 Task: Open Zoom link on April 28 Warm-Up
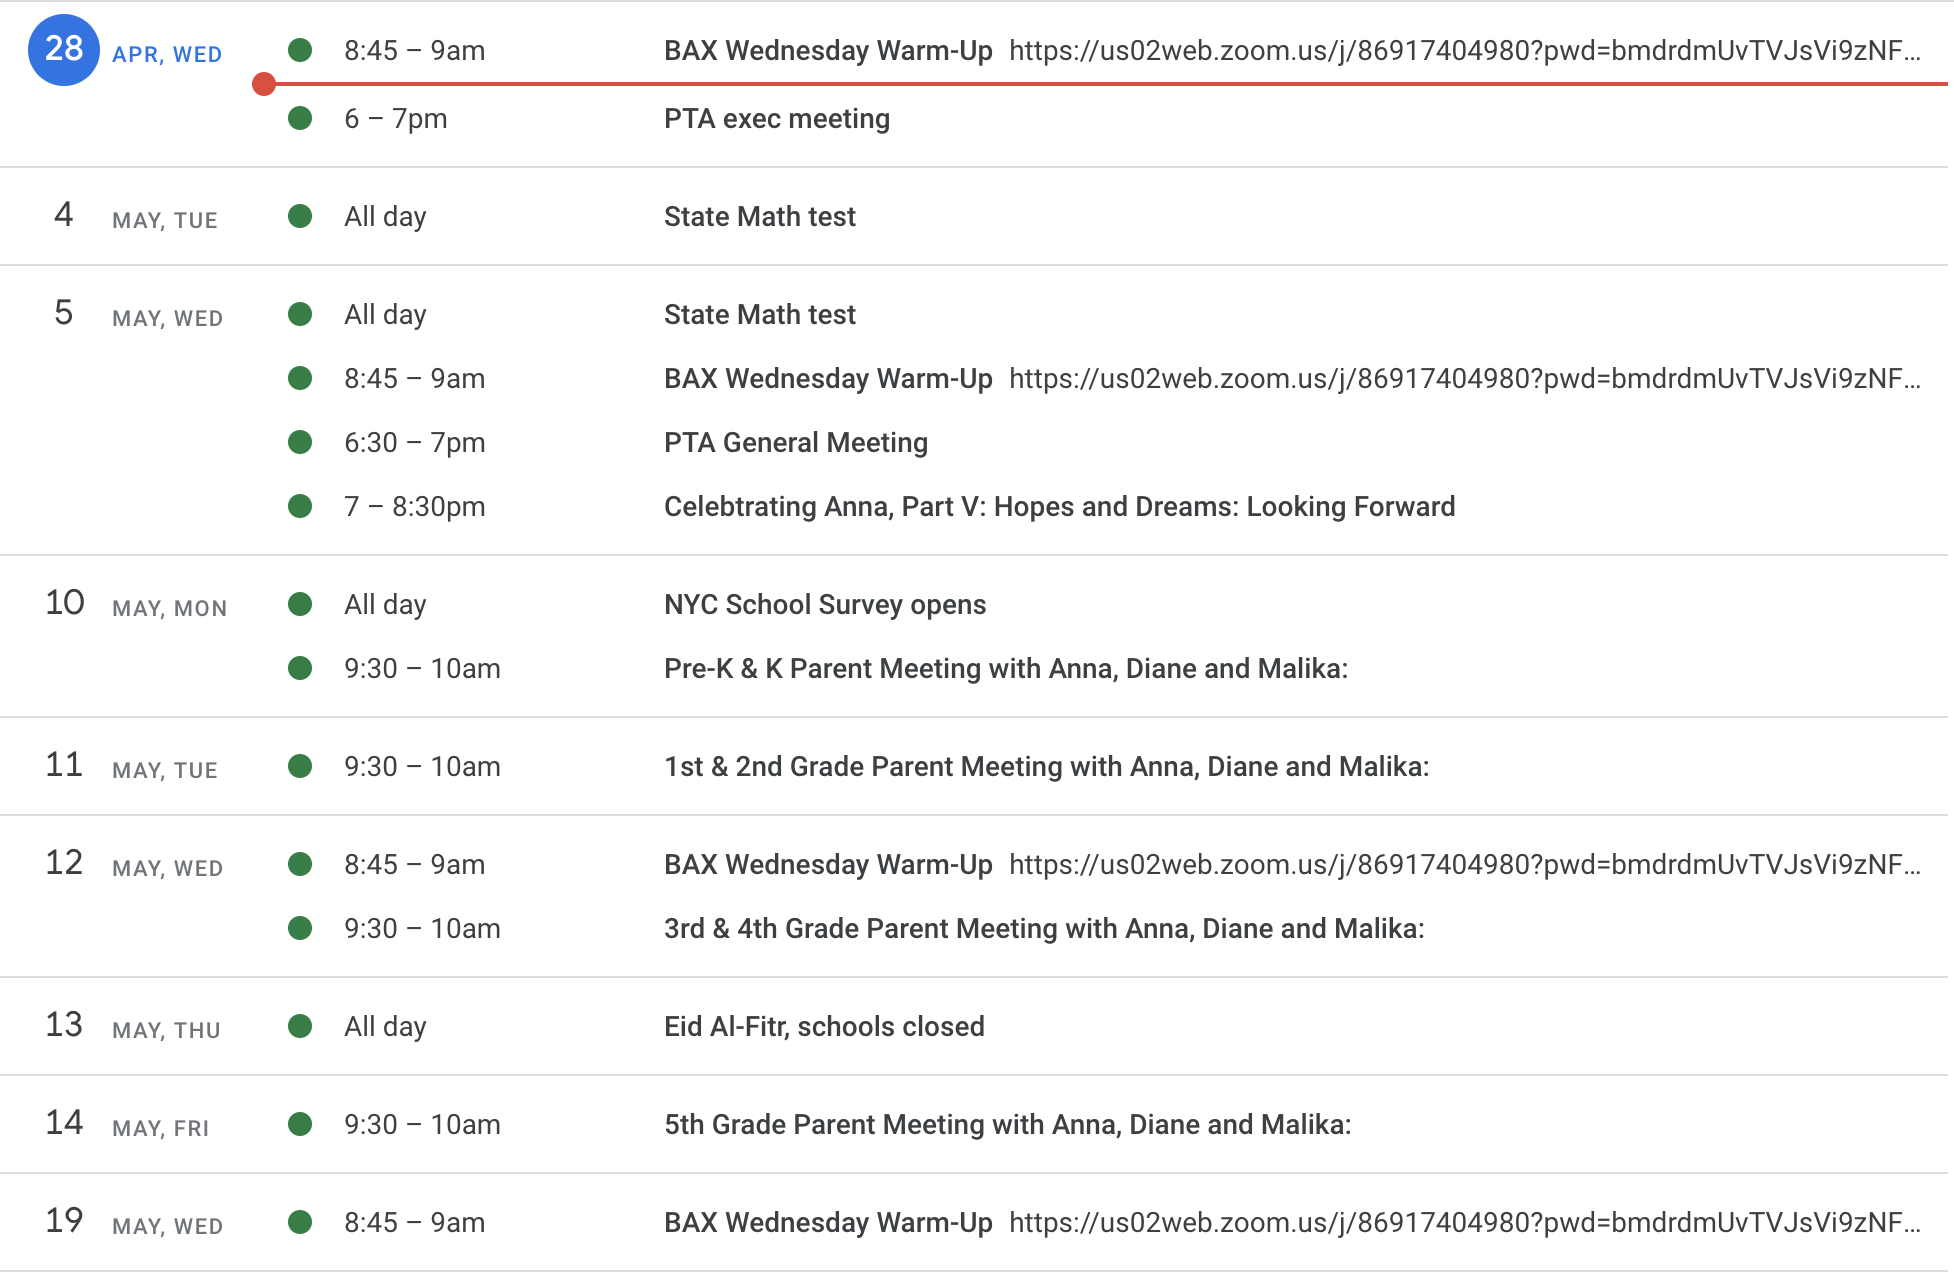click(x=1464, y=51)
